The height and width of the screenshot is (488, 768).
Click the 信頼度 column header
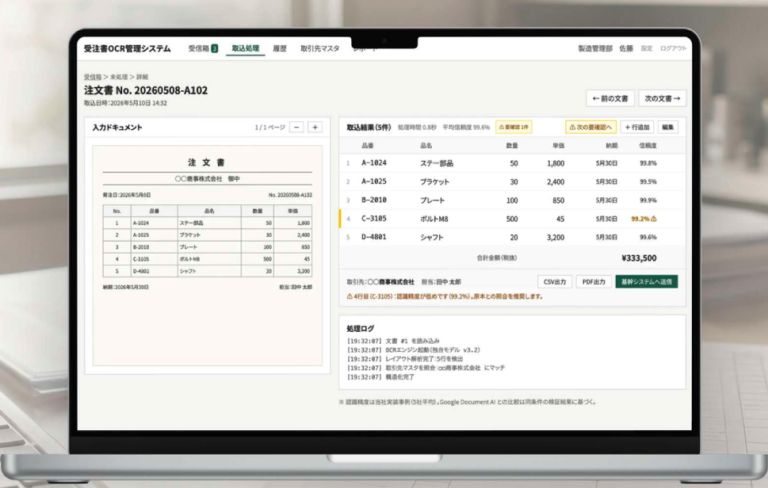(648, 146)
